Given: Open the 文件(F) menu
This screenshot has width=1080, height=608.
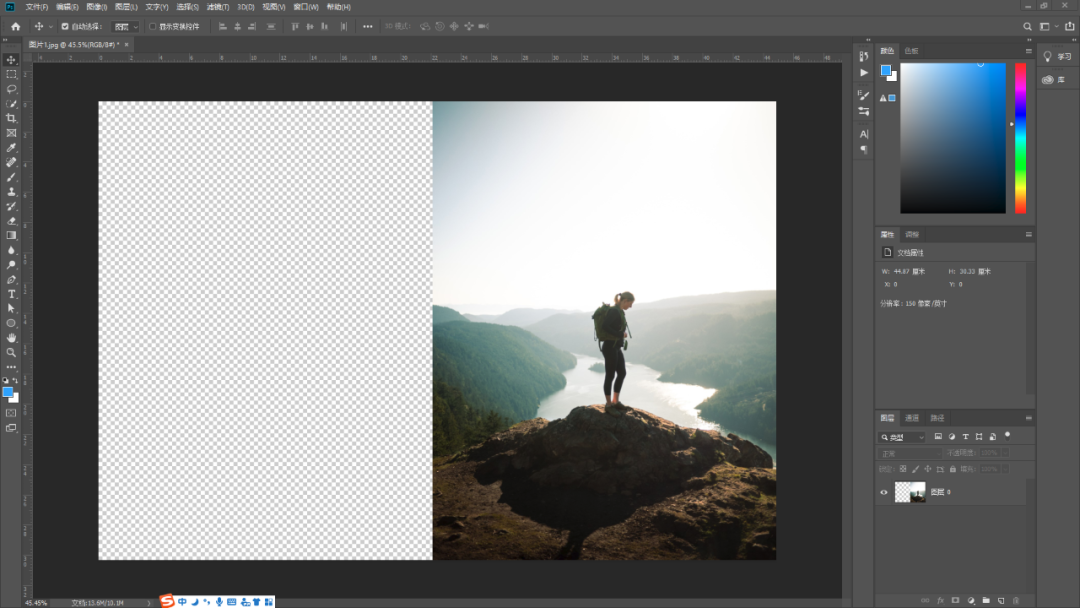Looking at the screenshot, I should tap(37, 7).
